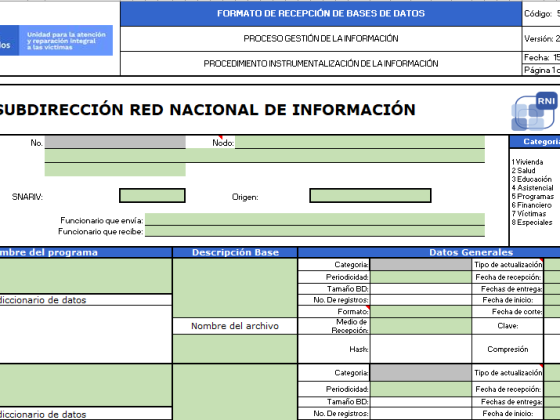Click the Nombre del programa column header
This screenshot has height=420, width=560.
(86, 252)
